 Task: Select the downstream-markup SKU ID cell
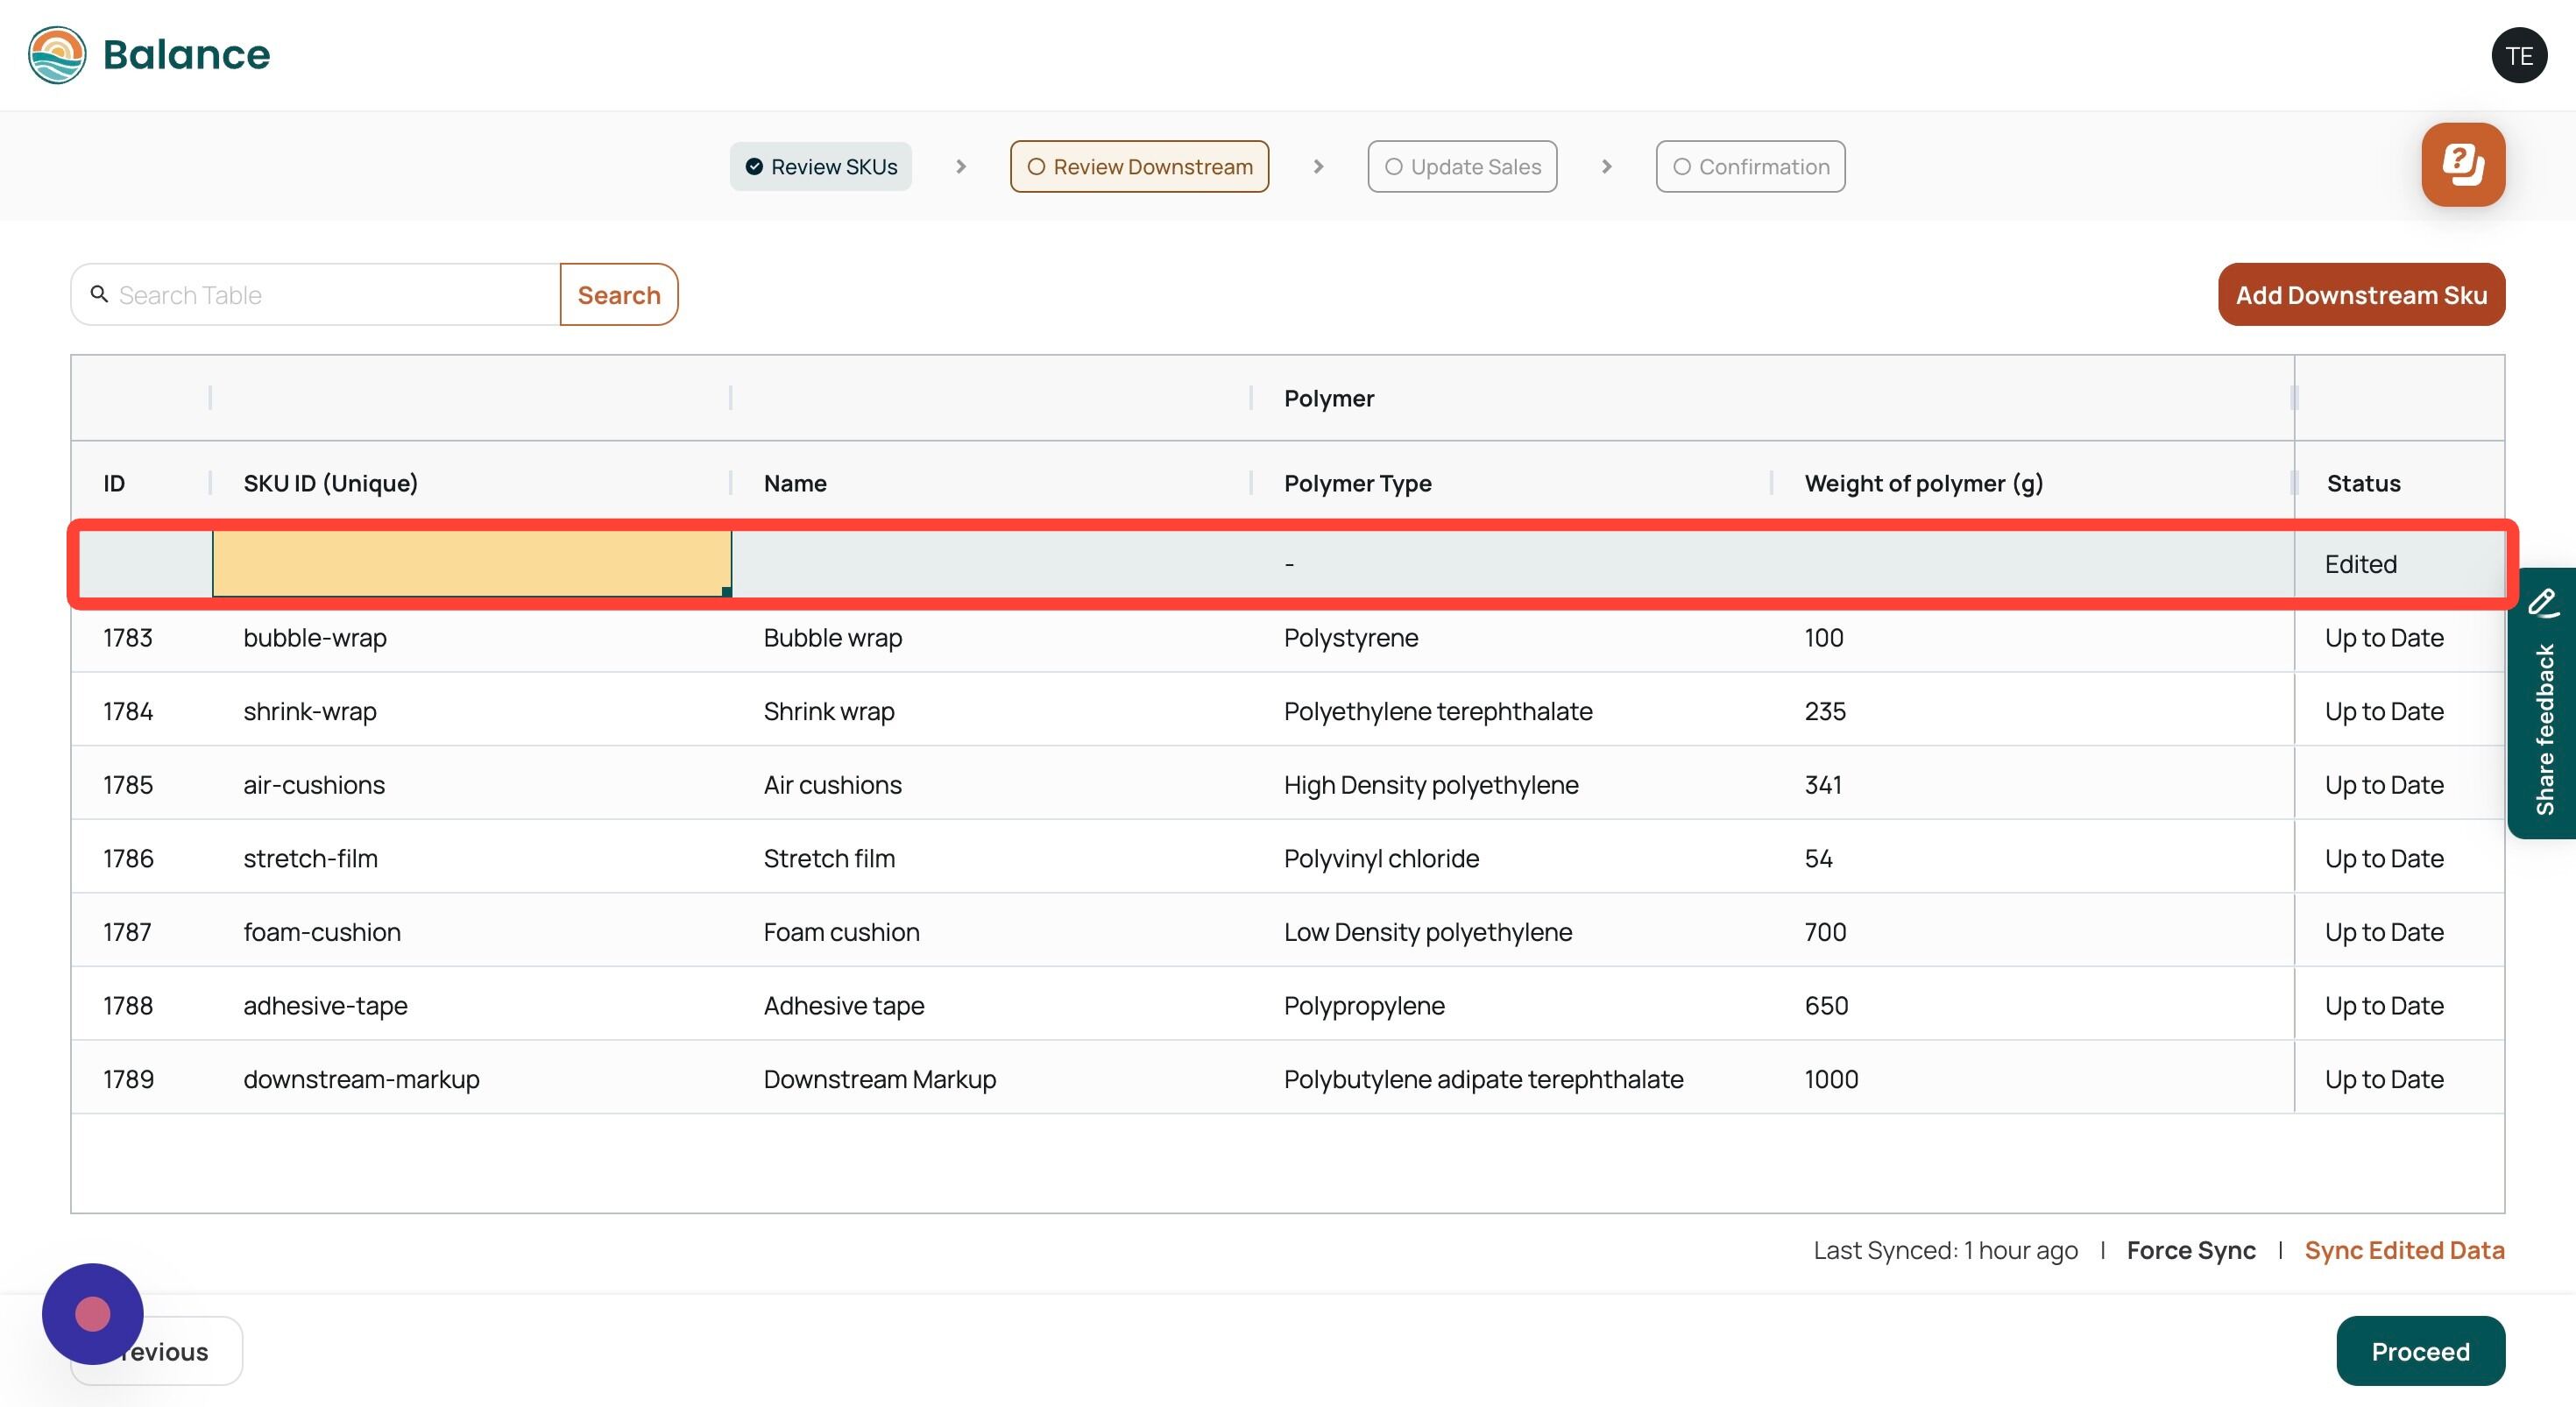tap(471, 1079)
